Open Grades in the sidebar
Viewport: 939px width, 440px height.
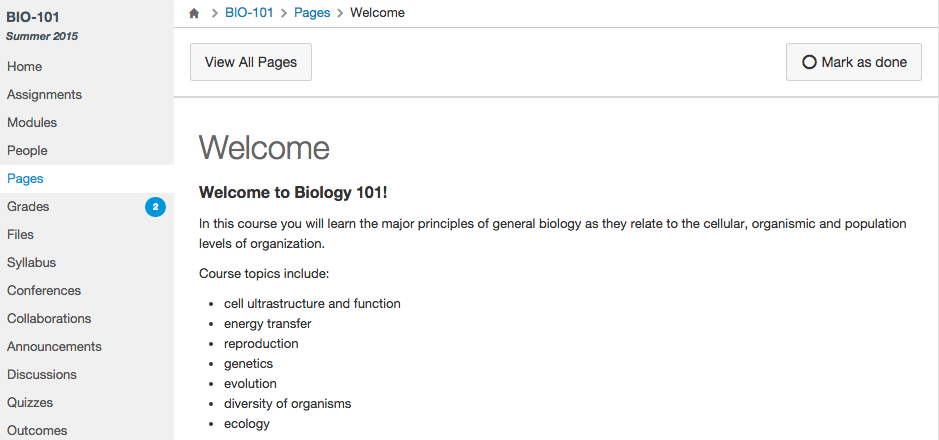(x=28, y=207)
